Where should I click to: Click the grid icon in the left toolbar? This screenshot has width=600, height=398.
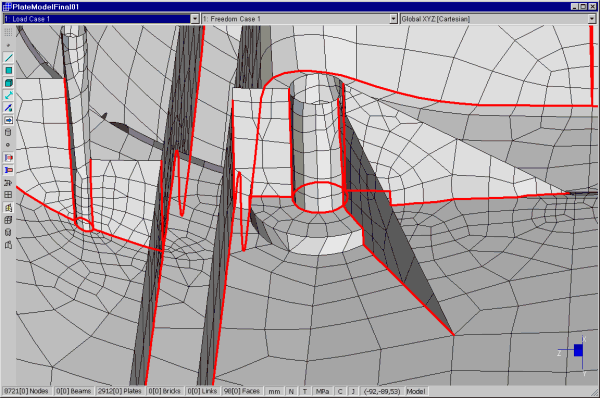tap(8, 195)
